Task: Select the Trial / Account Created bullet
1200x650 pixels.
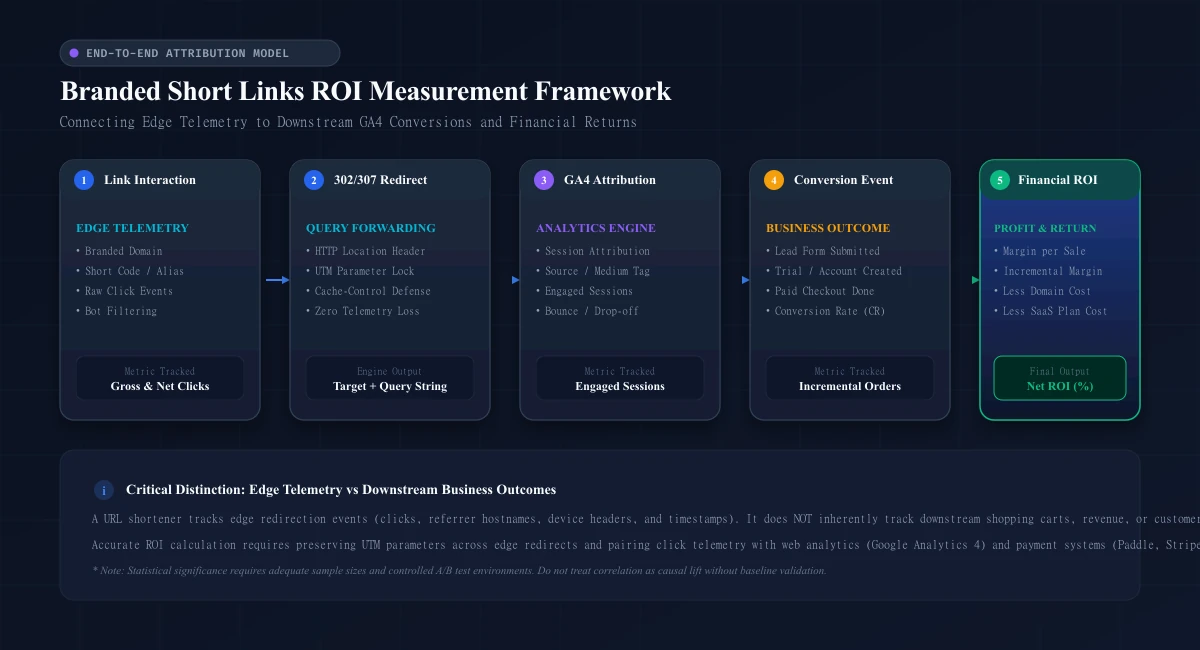Action: [834, 271]
